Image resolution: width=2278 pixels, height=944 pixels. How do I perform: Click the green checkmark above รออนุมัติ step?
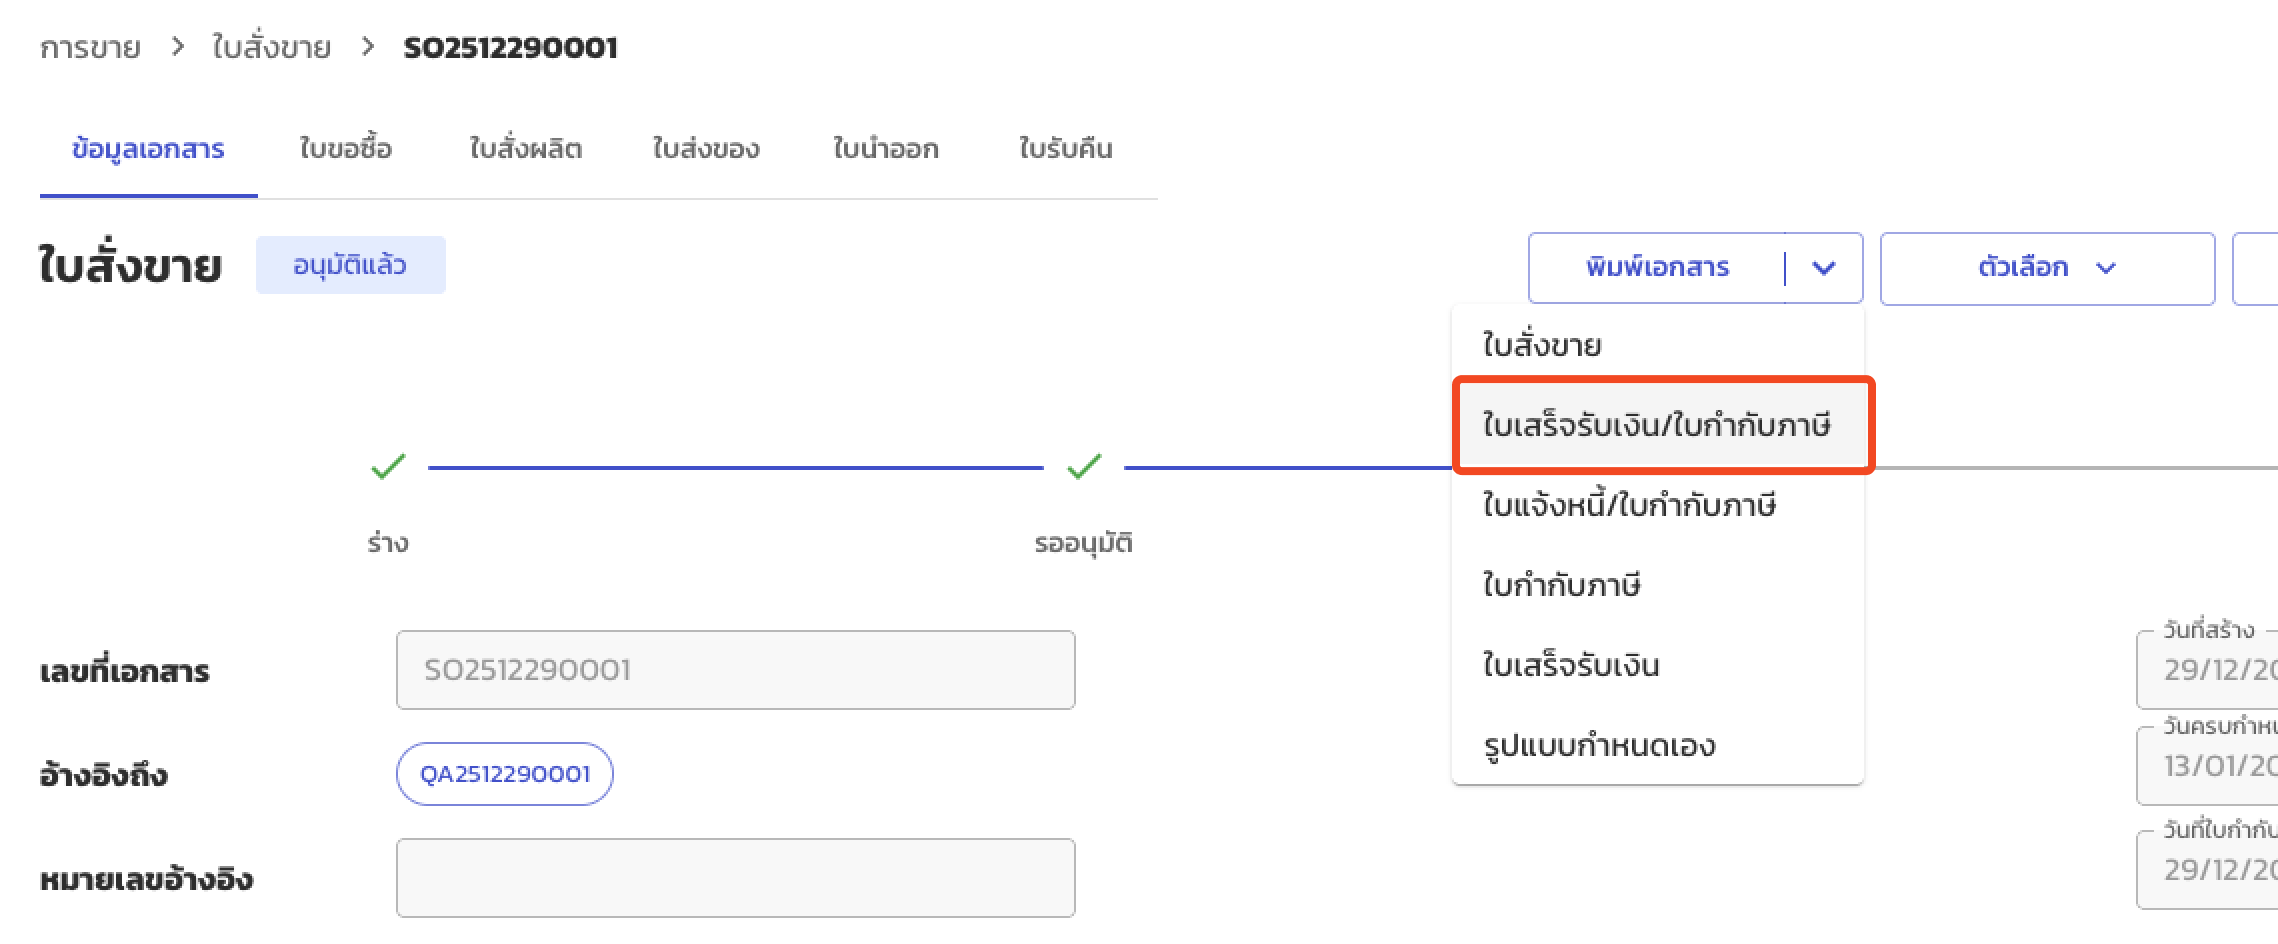point(1084,466)
